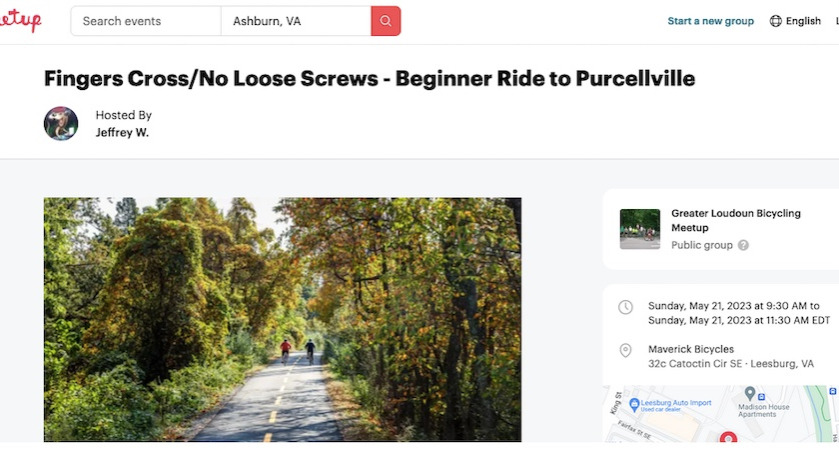The width and height of the screenshot is (839, 454).
Task: Click the globe language icon
Action: pyautogui.click(x=776, y=21)
